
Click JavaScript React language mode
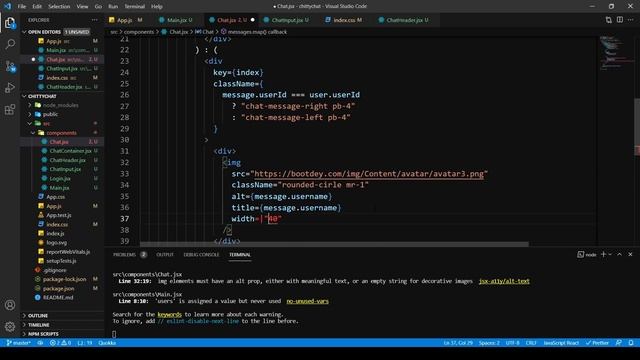561,343
